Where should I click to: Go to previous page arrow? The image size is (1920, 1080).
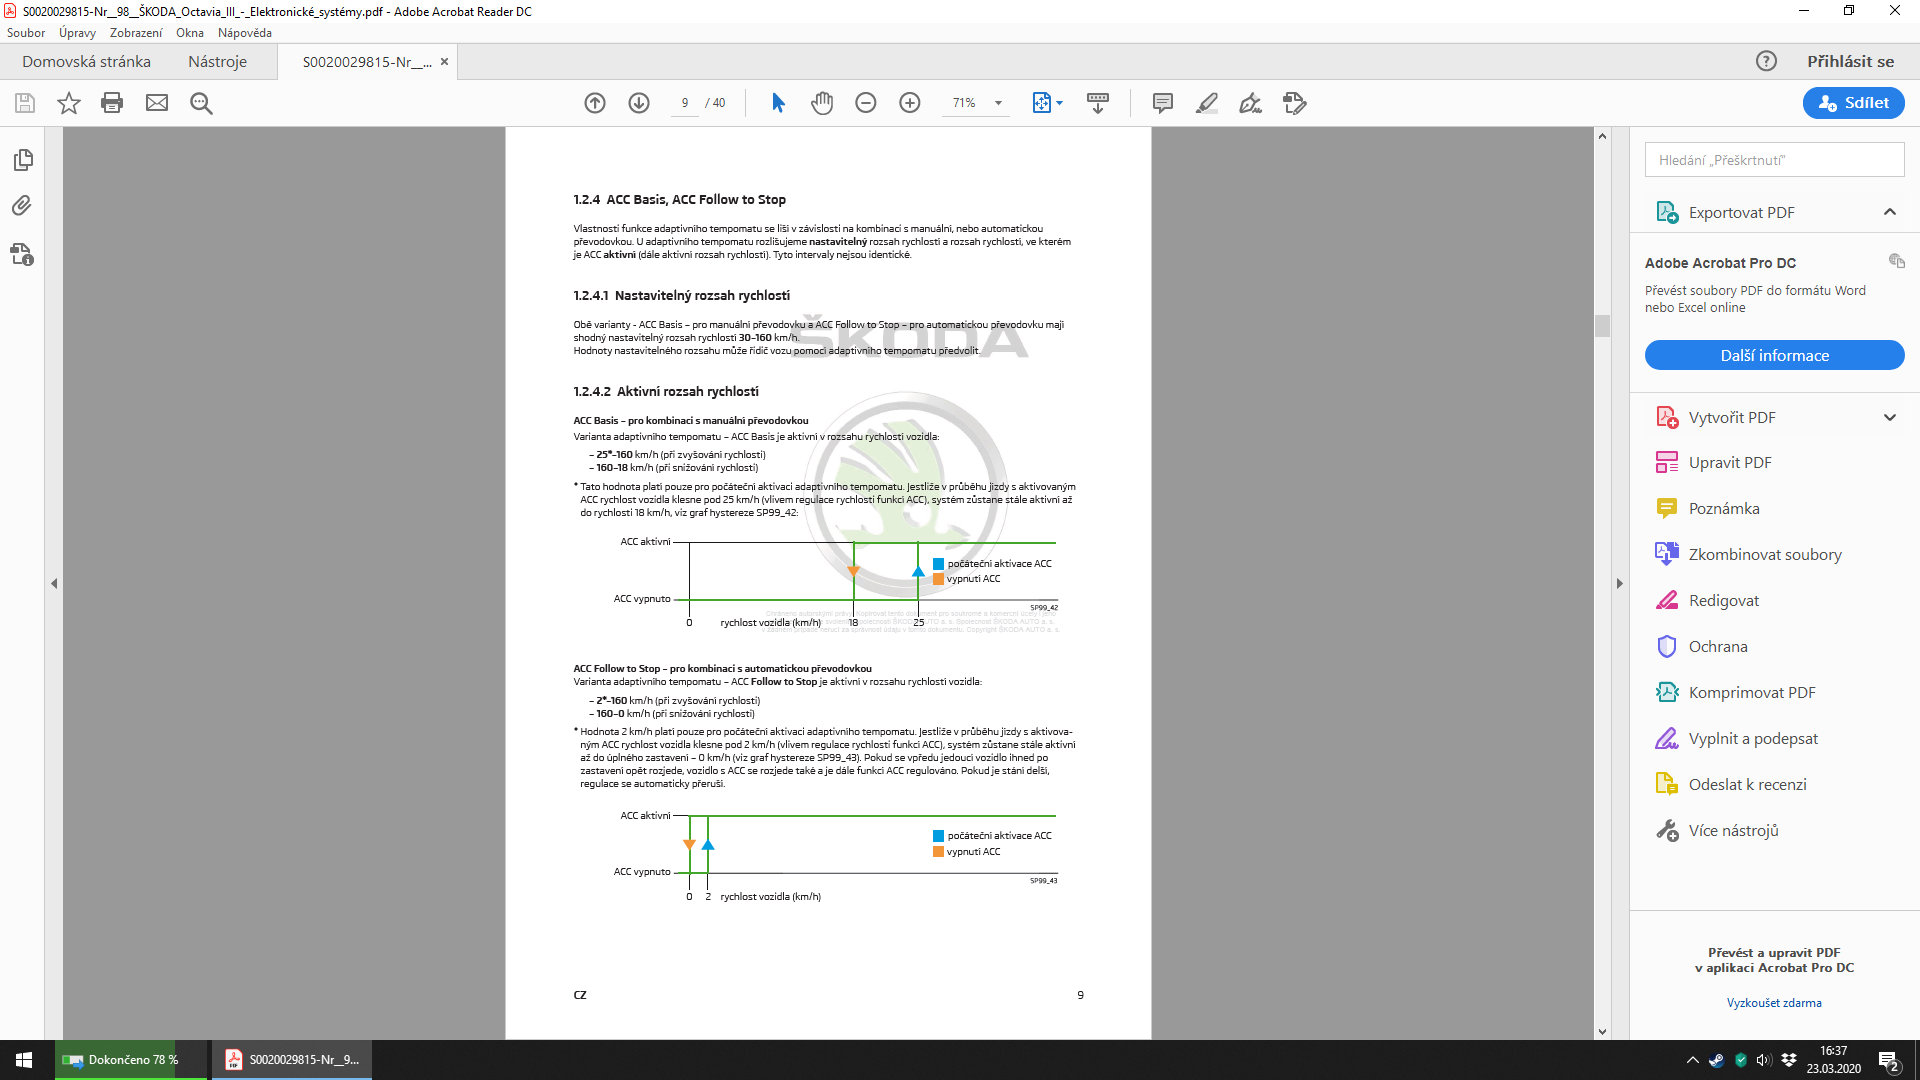pos(595,103)
